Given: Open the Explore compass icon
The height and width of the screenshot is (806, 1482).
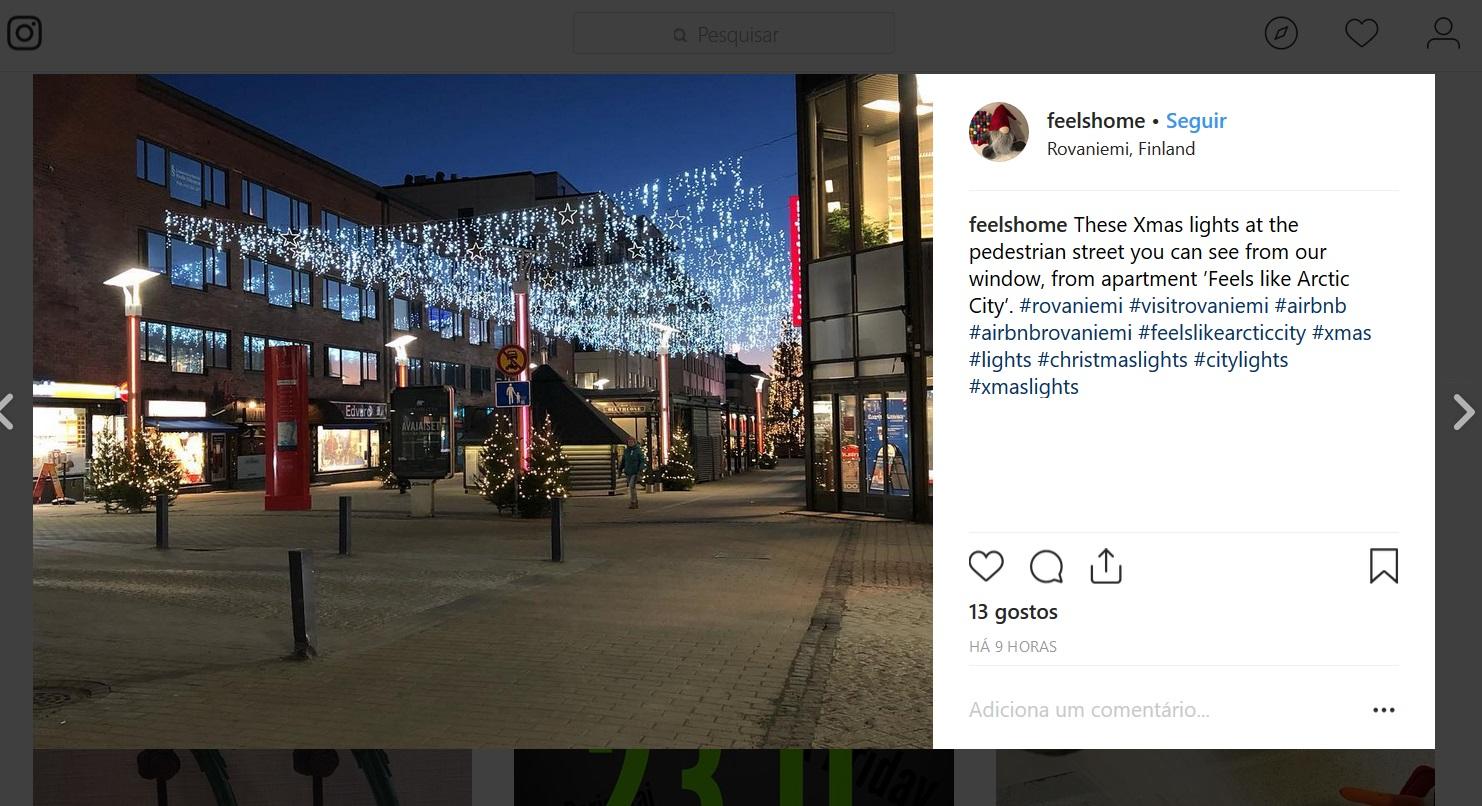Looking at the screenshot, I should (x=1281, y=33).
